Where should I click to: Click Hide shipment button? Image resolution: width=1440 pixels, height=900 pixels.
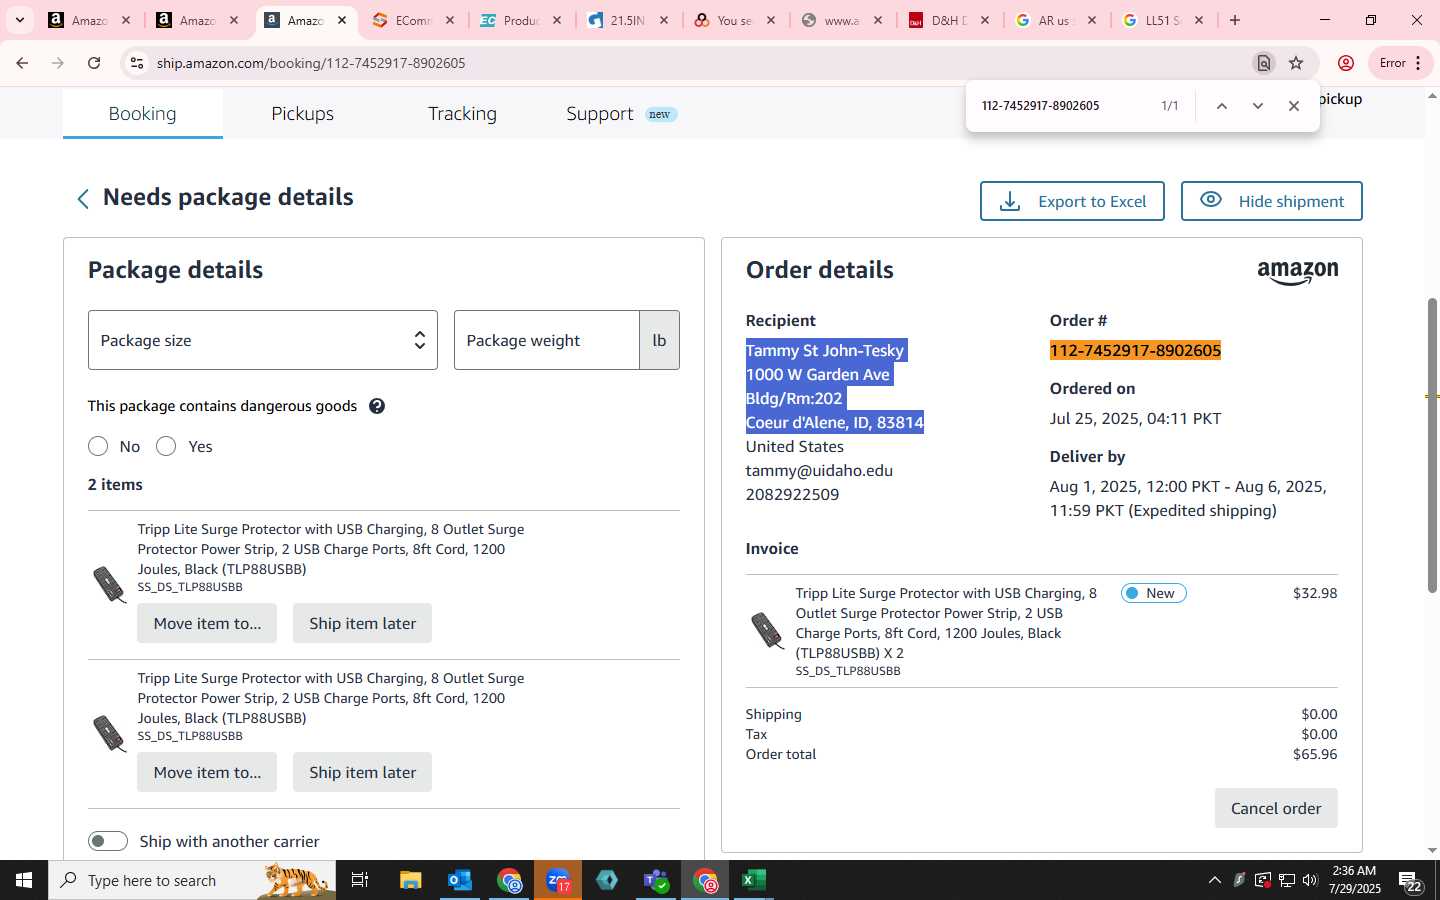click(x=1271, y=201)
